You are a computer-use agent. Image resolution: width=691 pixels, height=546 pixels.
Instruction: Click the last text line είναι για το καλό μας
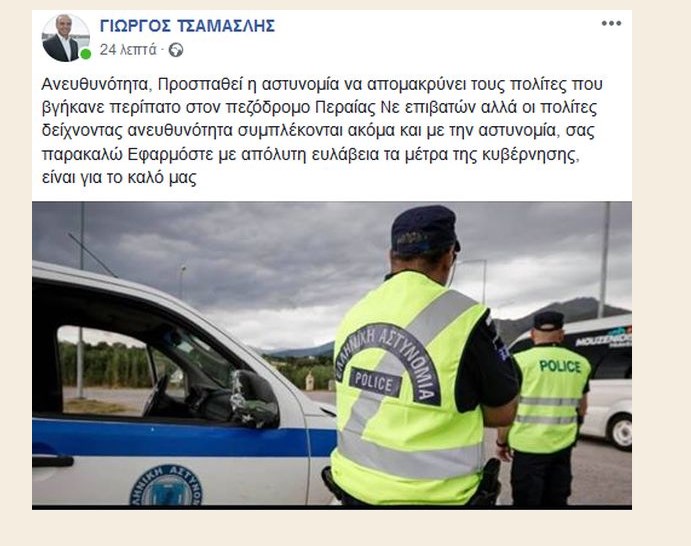pyautogui.click(x=119, y=178)
